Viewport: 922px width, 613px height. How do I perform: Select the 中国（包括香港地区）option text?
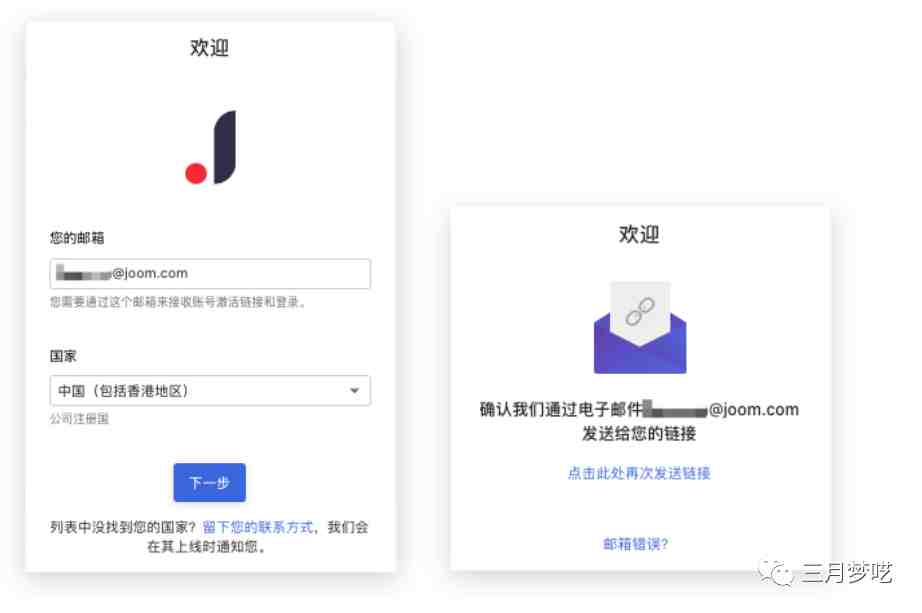tap(123, 391)
